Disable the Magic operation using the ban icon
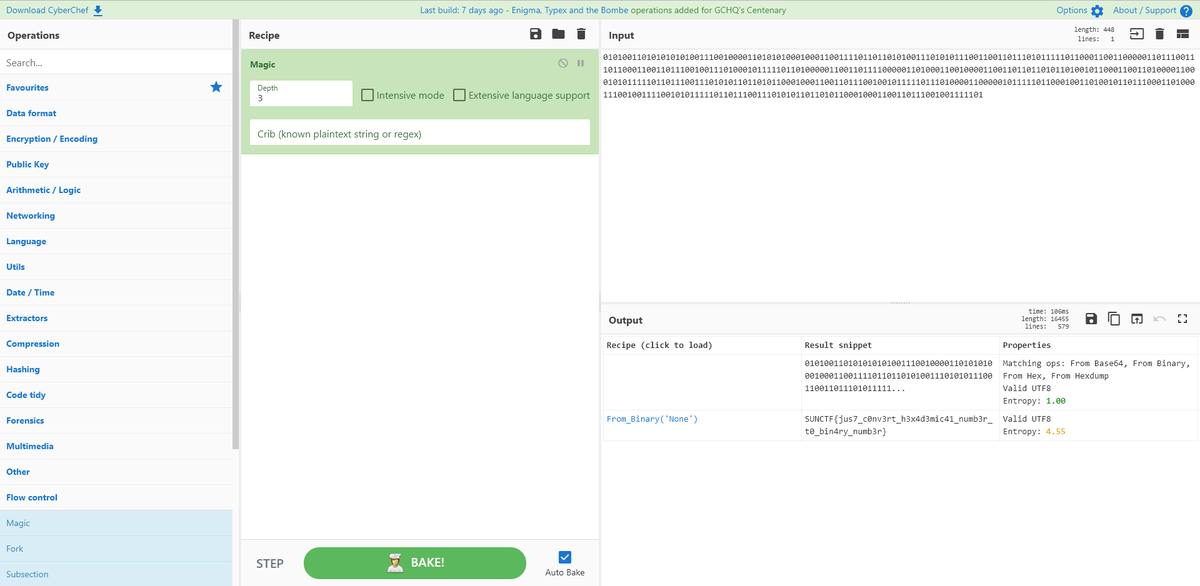 [x=563, y=64]
